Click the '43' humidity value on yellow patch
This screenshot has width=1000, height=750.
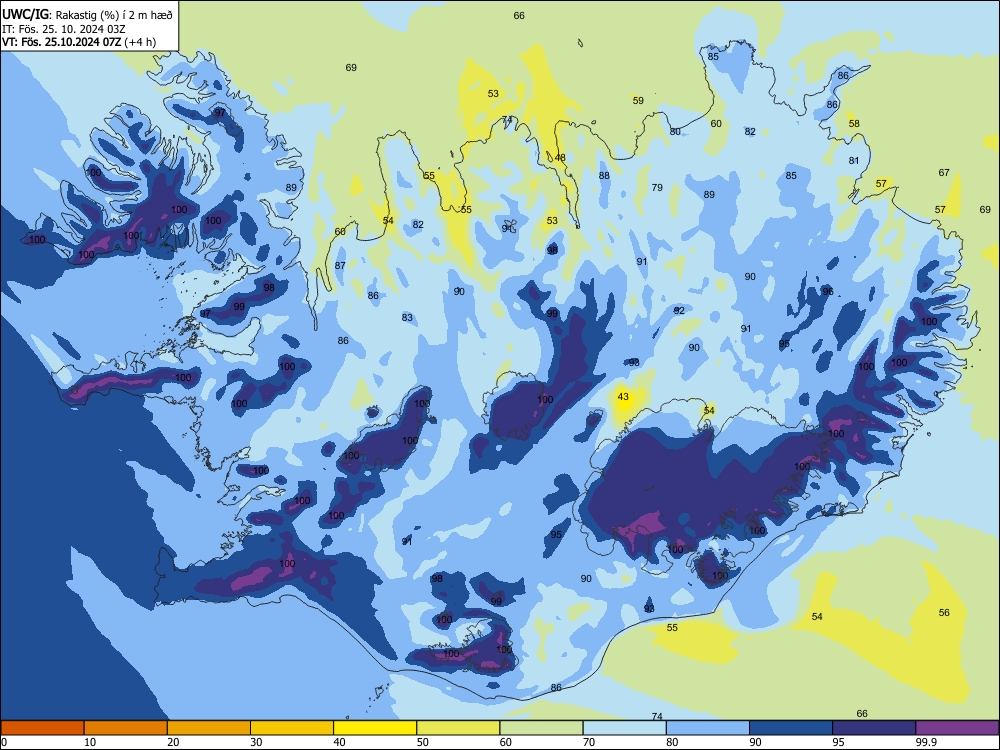point(623,397)
